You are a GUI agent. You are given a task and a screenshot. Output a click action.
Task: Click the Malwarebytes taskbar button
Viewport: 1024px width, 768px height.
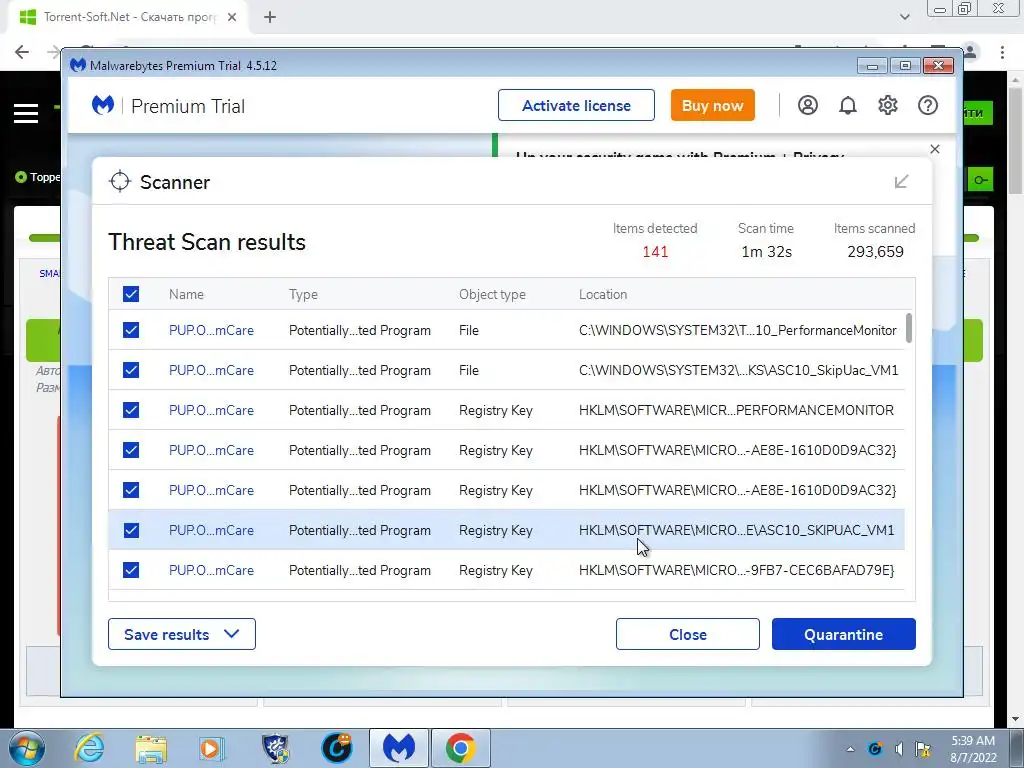(399, 748)
